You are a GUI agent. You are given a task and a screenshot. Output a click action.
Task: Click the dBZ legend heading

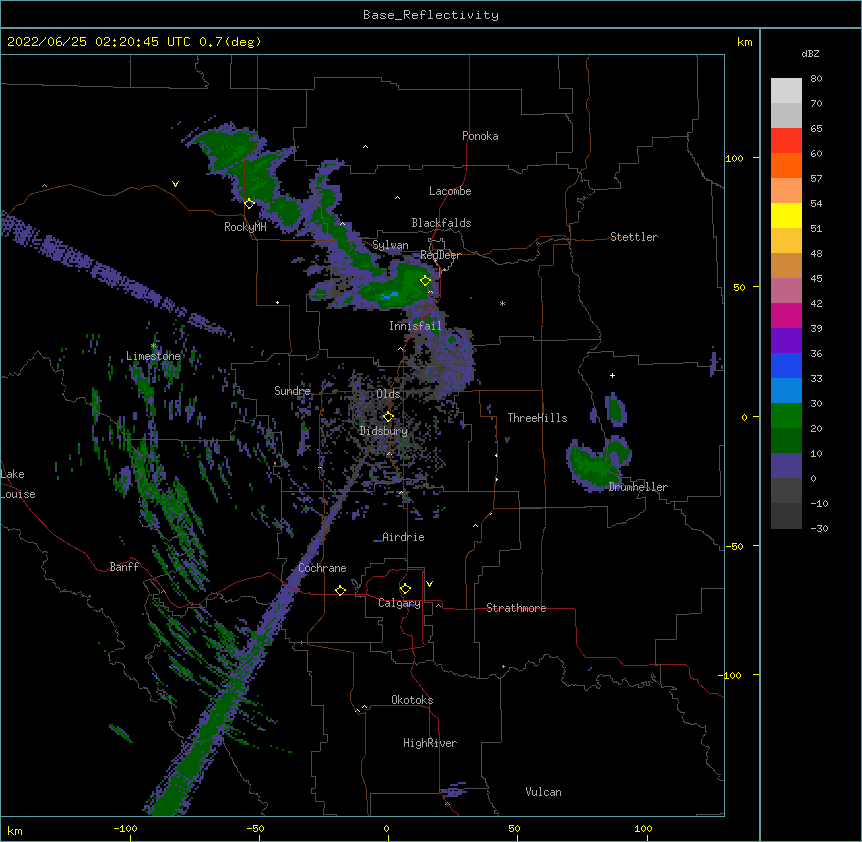(810, 54)
